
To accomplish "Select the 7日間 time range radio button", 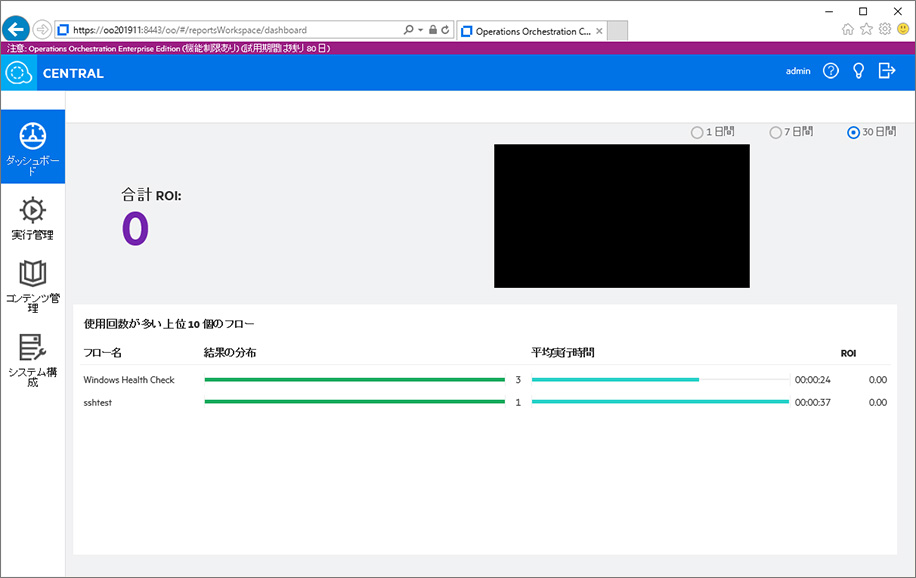I will coord(775,132).
